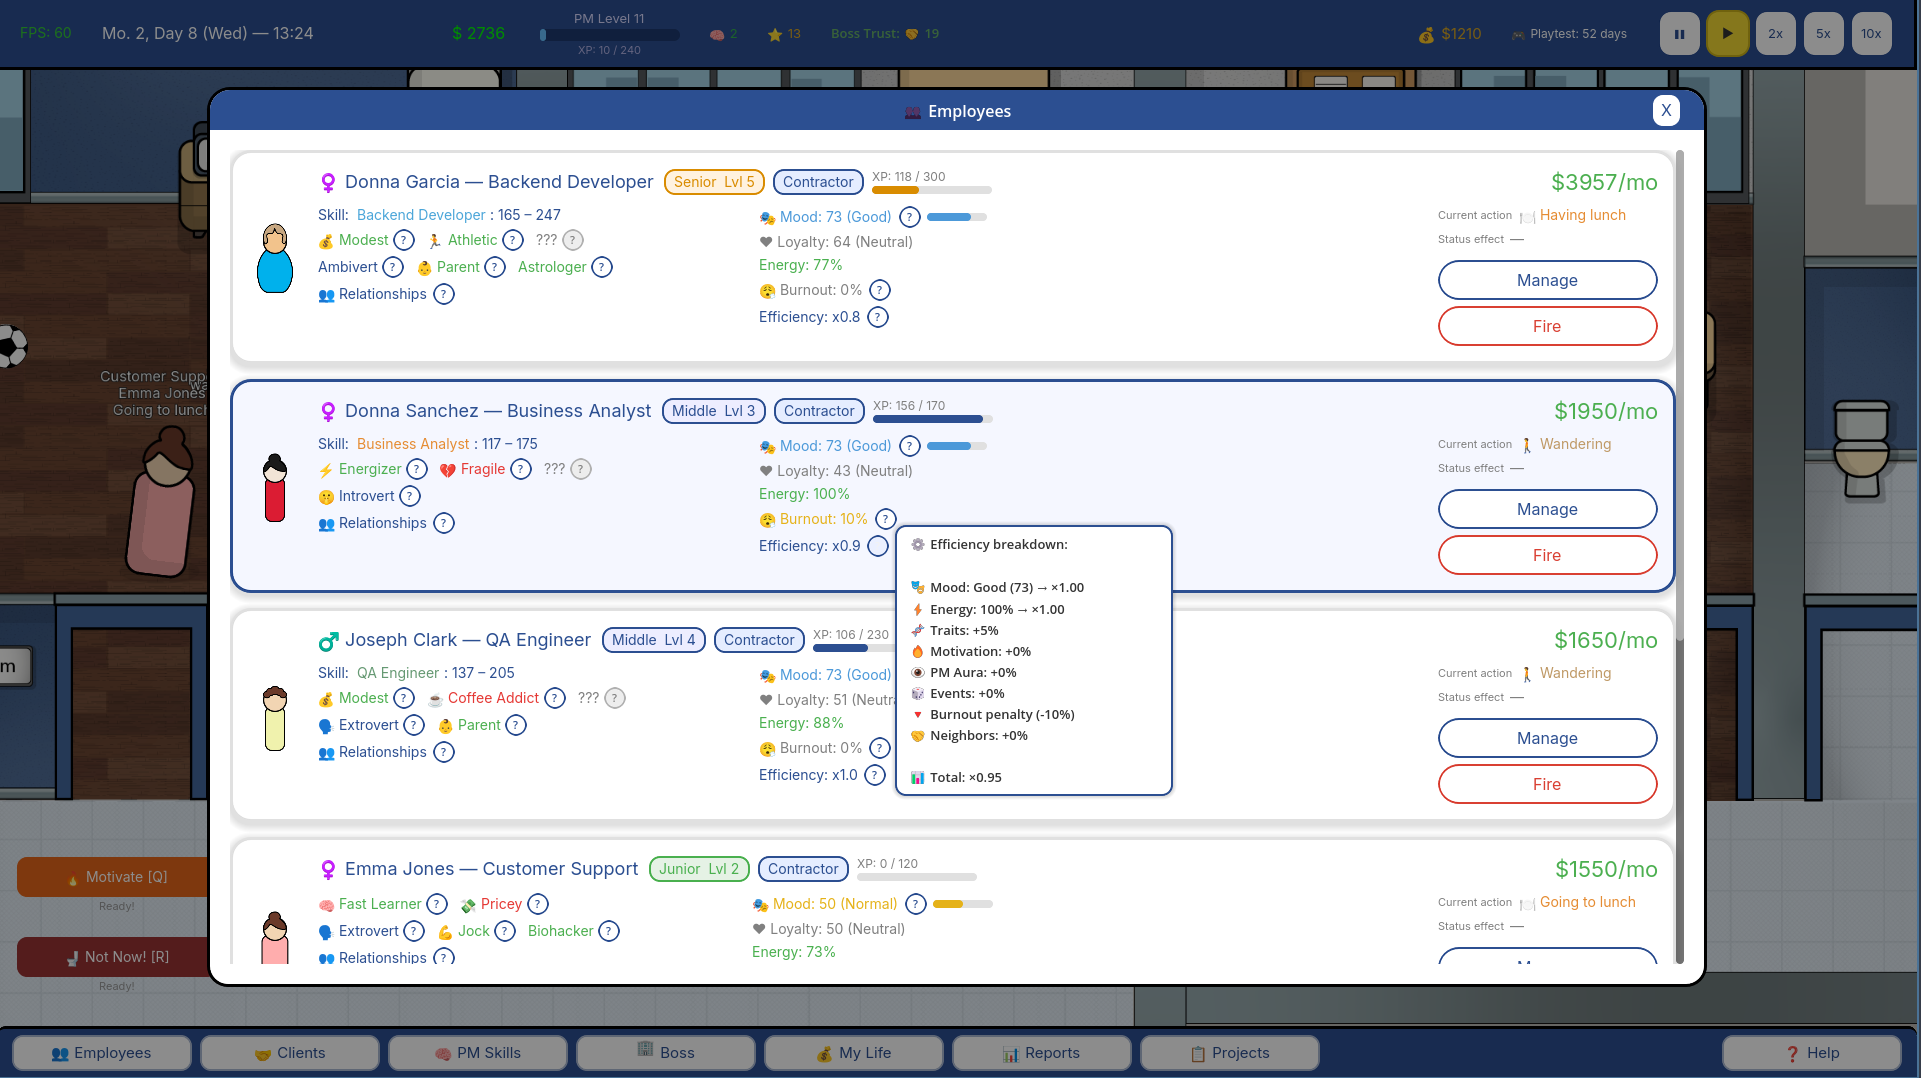Close the Employees dialog with X
This screenshot has height=1078, width=1921.
1666,111
